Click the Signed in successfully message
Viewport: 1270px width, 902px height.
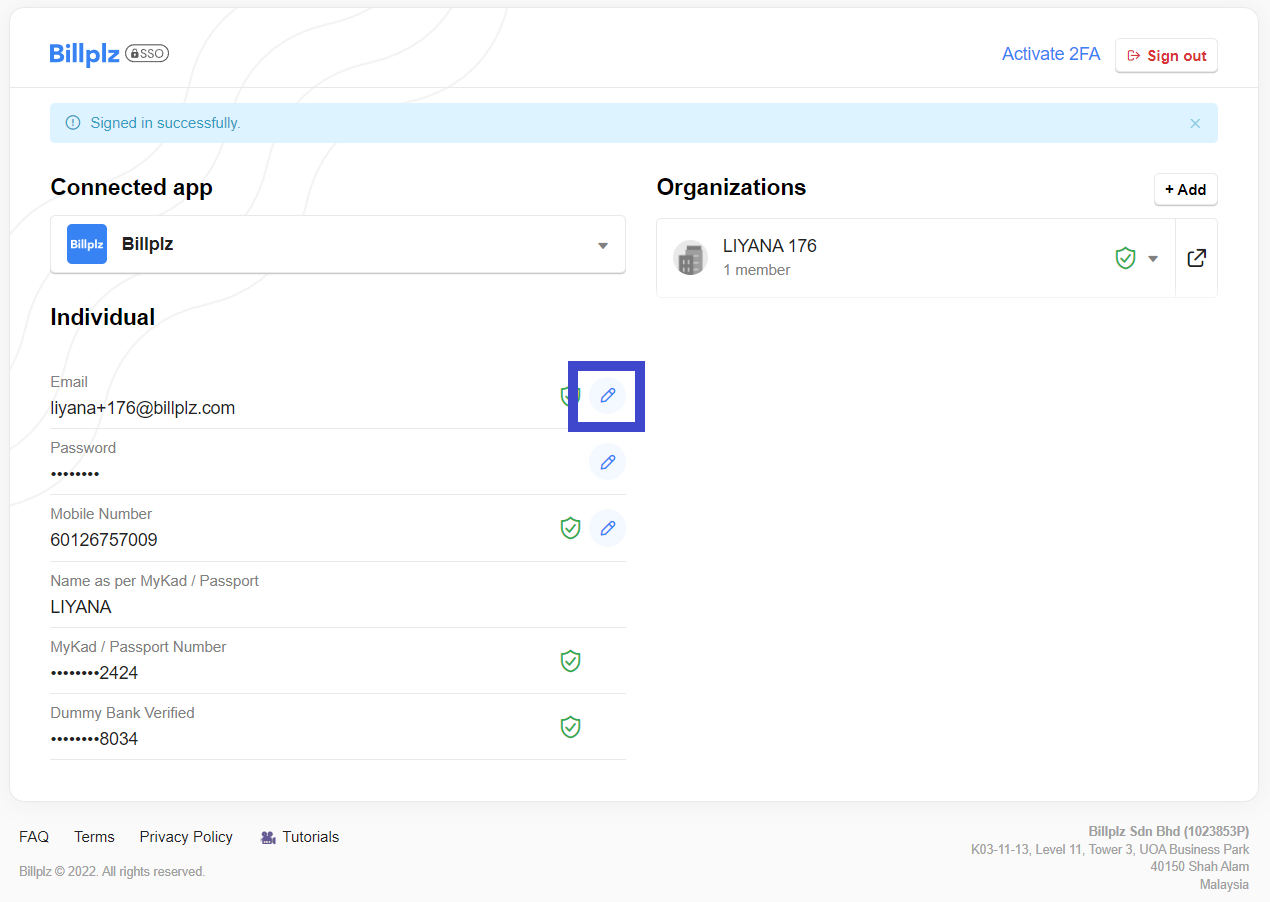(165, 123)
